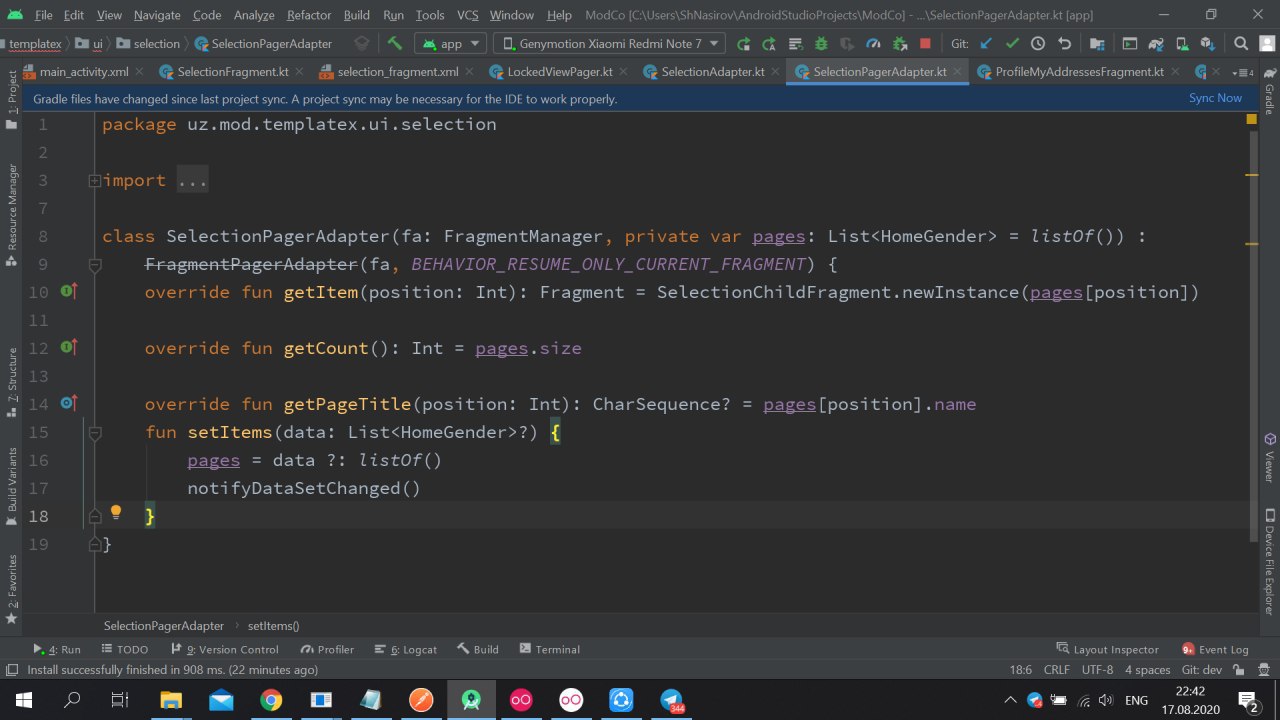Open the VCS menu
The width and height of the screenshot is (1280, 720).
467,15
